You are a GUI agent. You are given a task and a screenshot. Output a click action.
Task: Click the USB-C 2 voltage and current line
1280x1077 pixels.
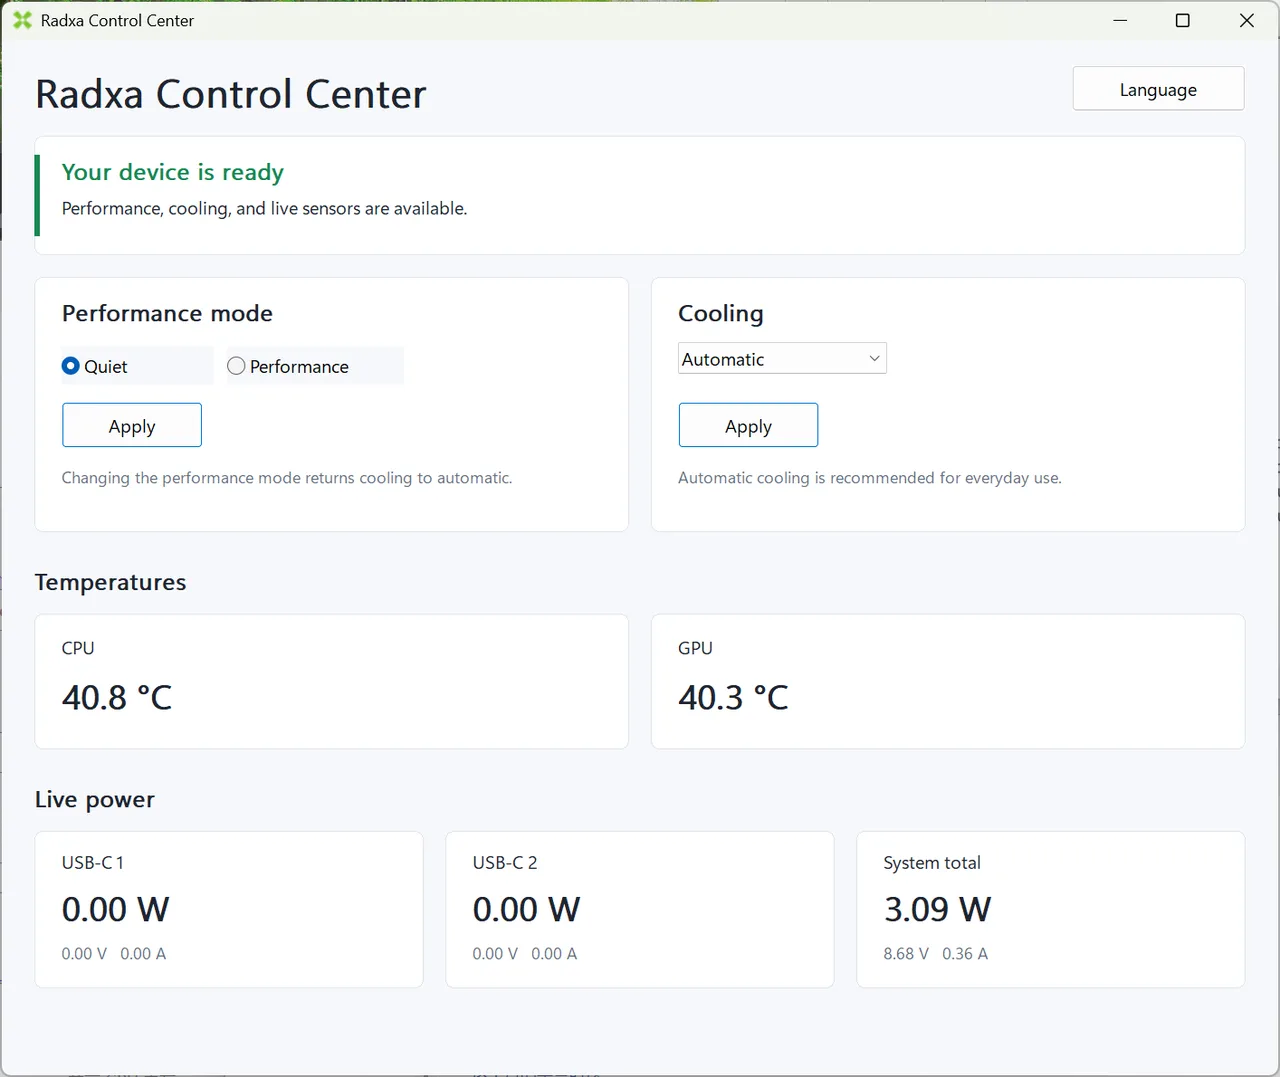point(525,954)
